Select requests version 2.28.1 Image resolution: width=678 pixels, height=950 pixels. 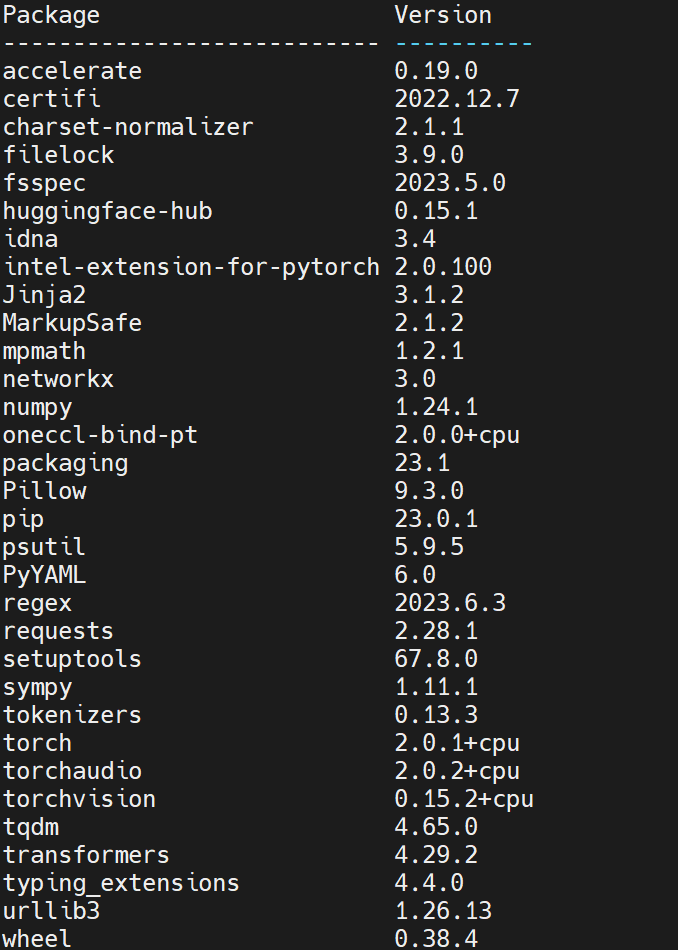point(436,631)
